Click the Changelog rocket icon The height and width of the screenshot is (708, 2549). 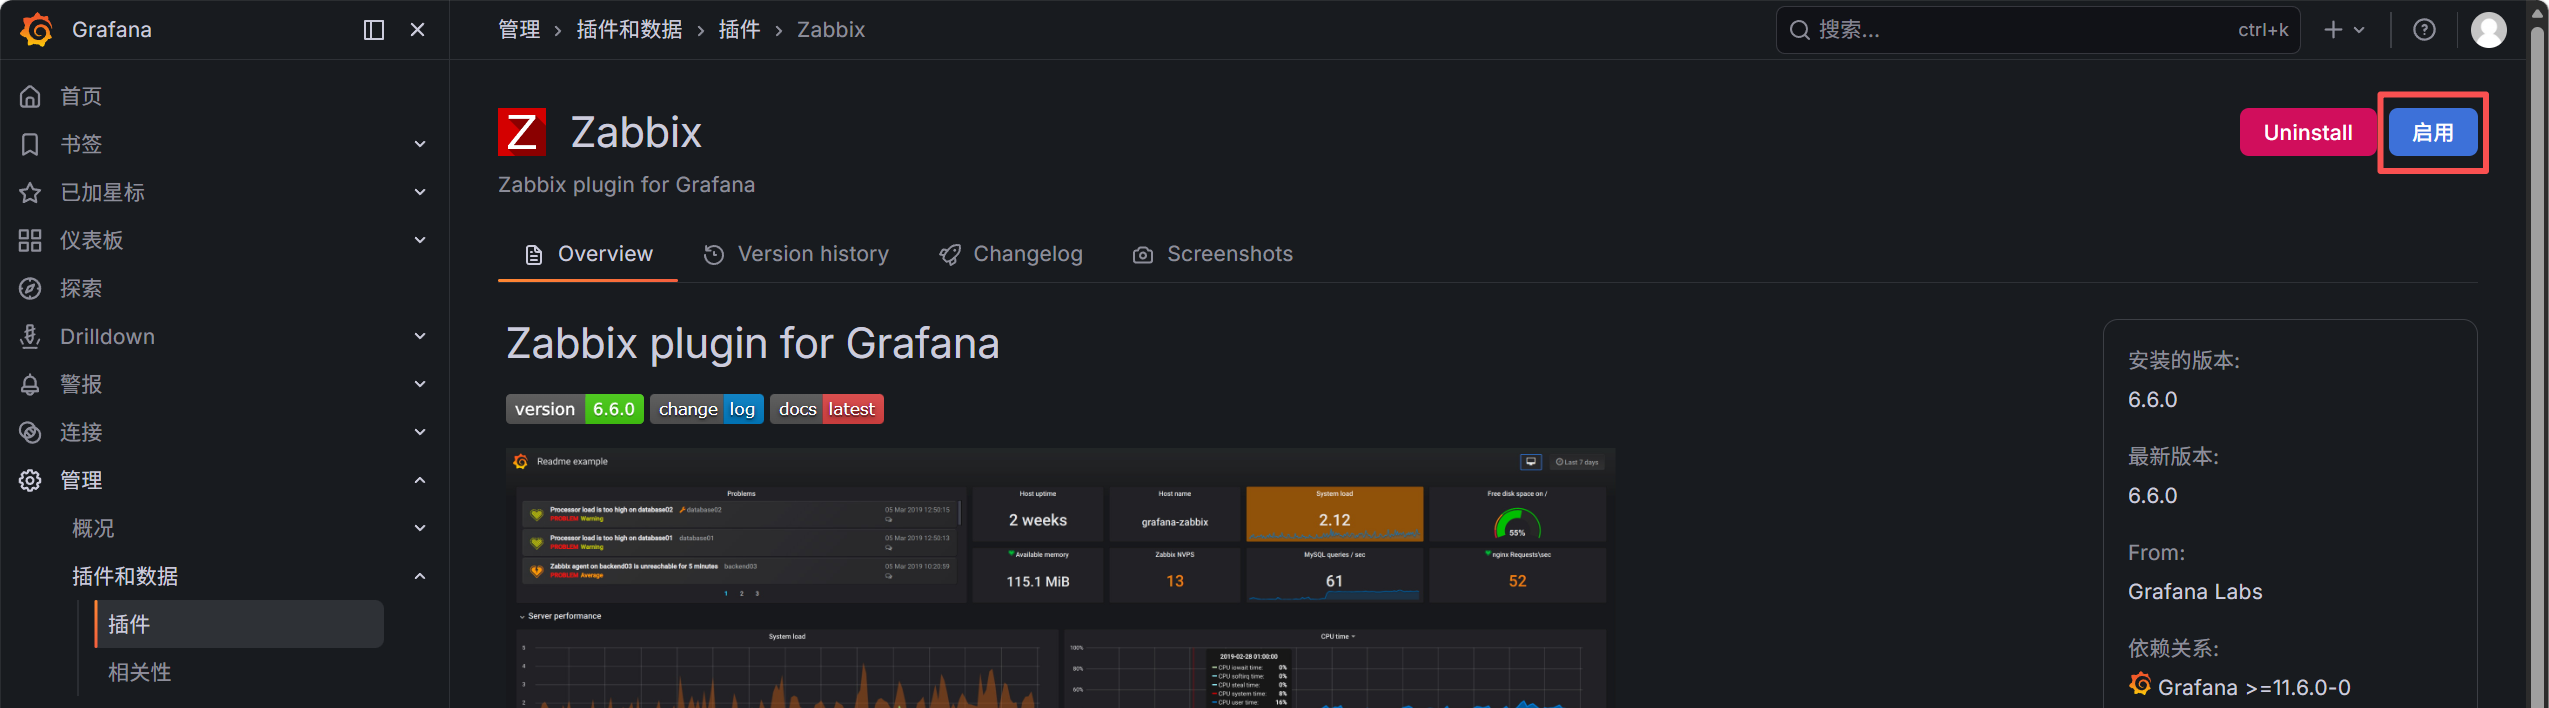(x=950, y=255)
